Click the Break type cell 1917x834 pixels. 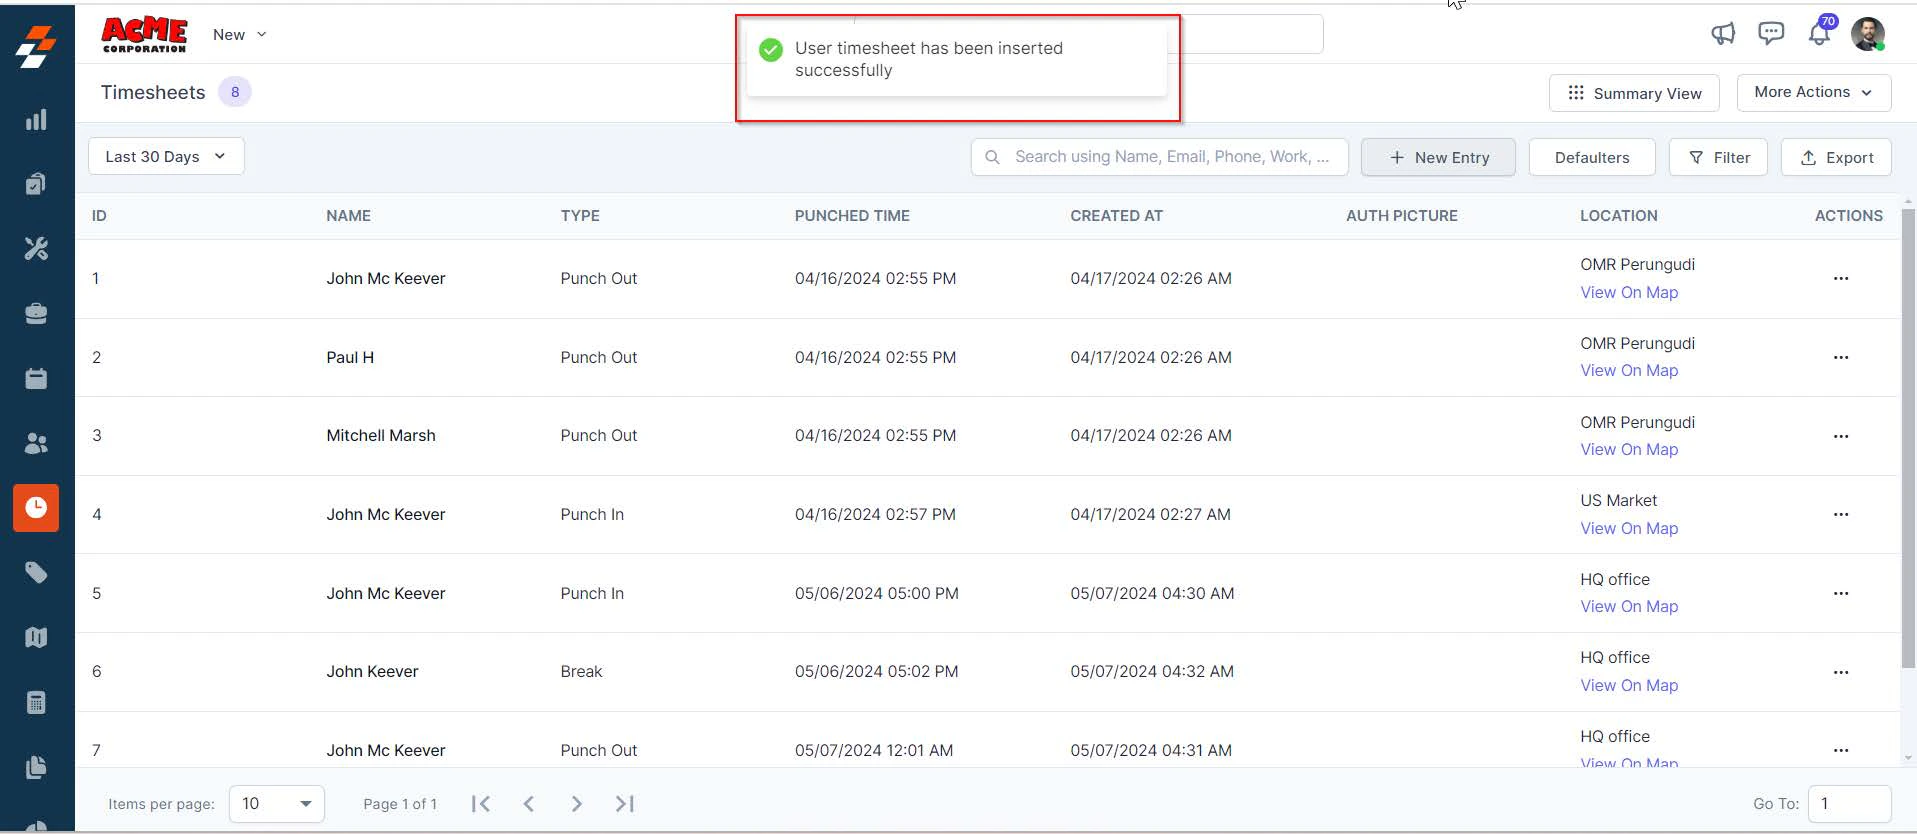pyautogui.click(x=581, y=672)
